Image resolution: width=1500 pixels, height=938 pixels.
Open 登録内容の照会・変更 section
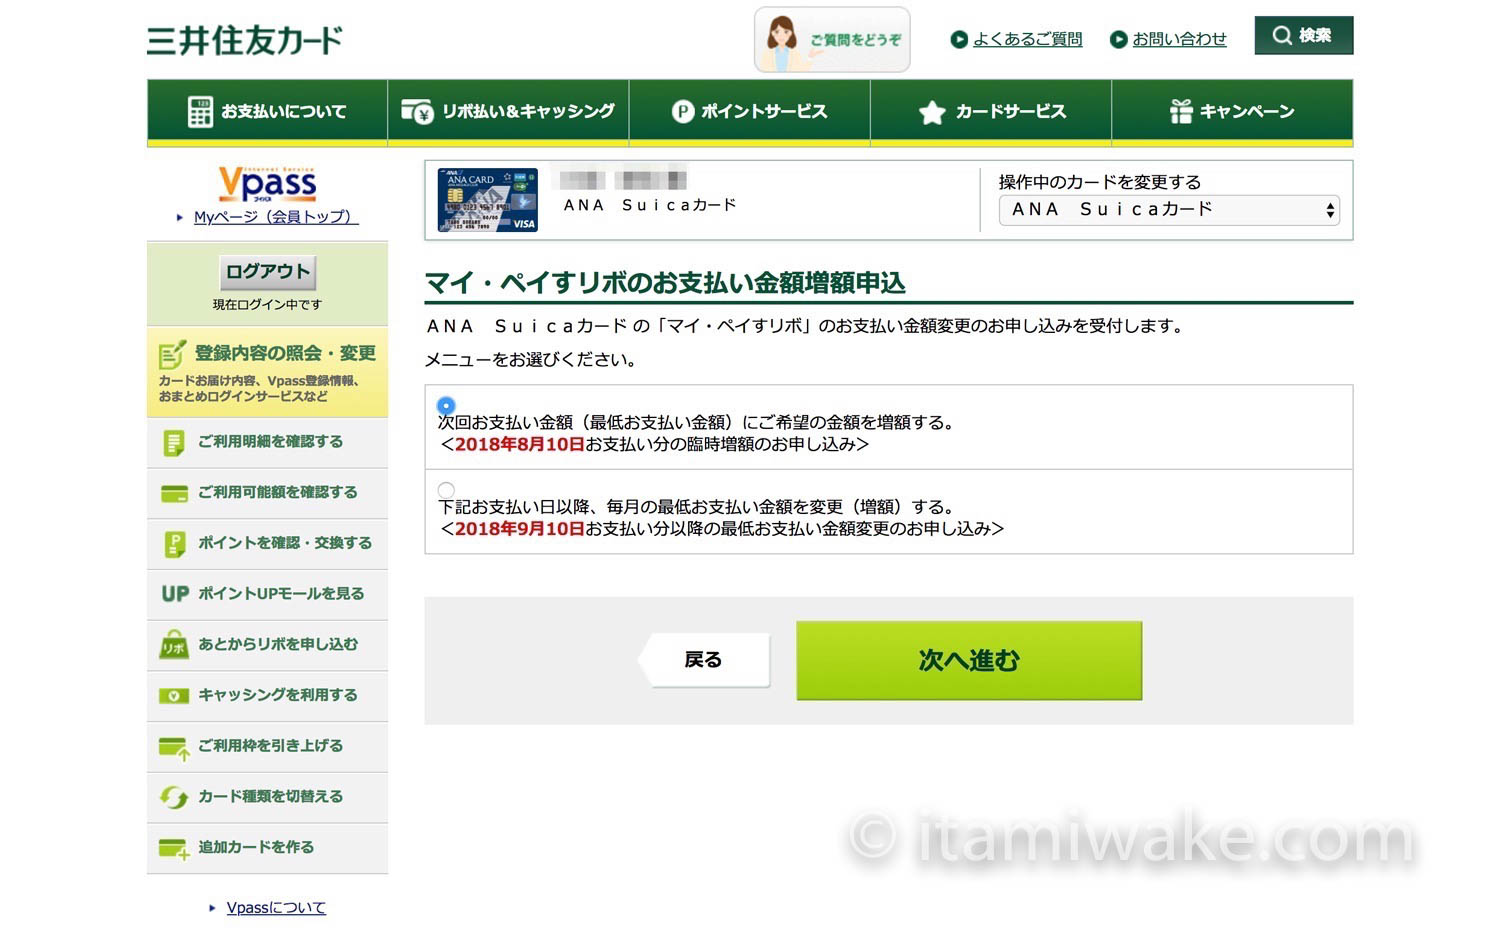[267, 372]
